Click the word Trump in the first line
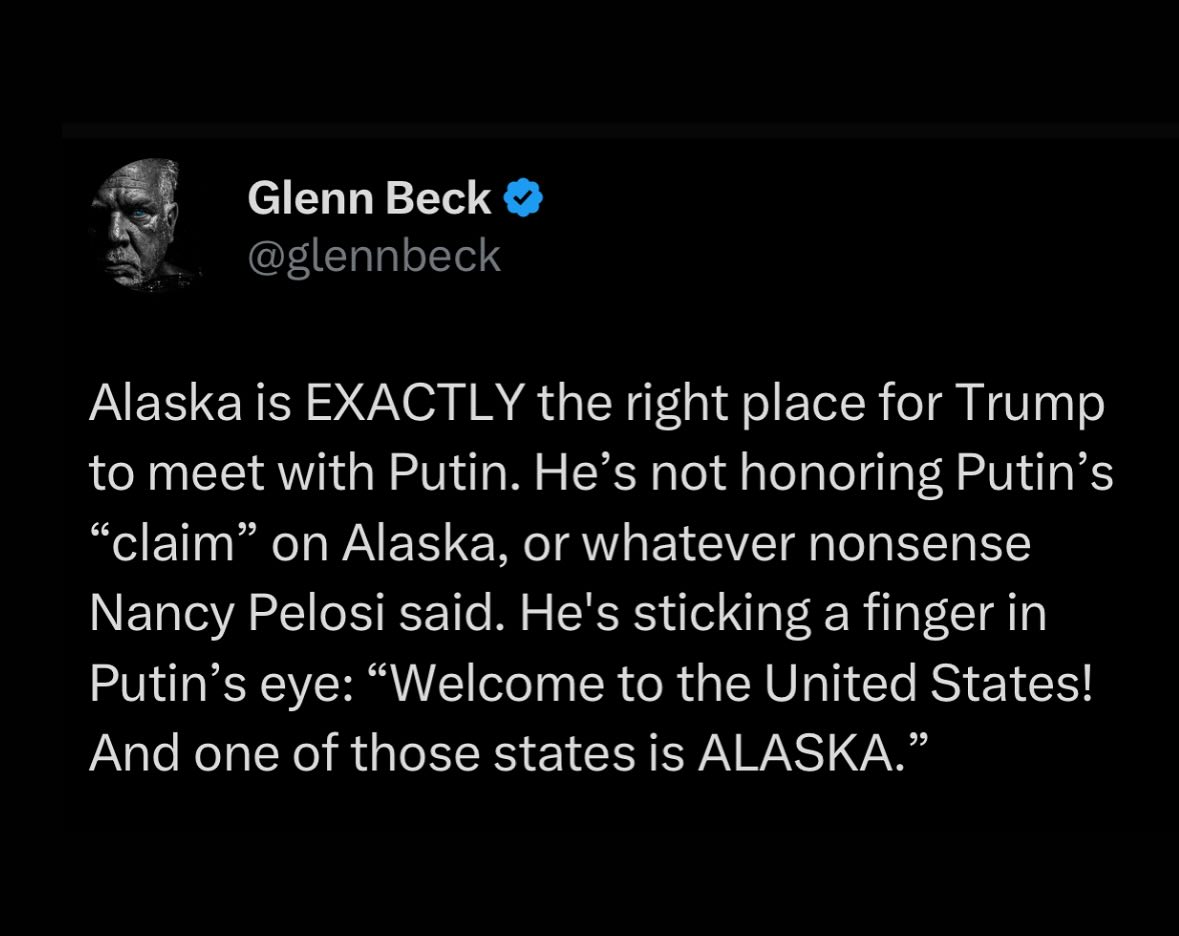This screenshot has width=1179, height=936. 1030,404
